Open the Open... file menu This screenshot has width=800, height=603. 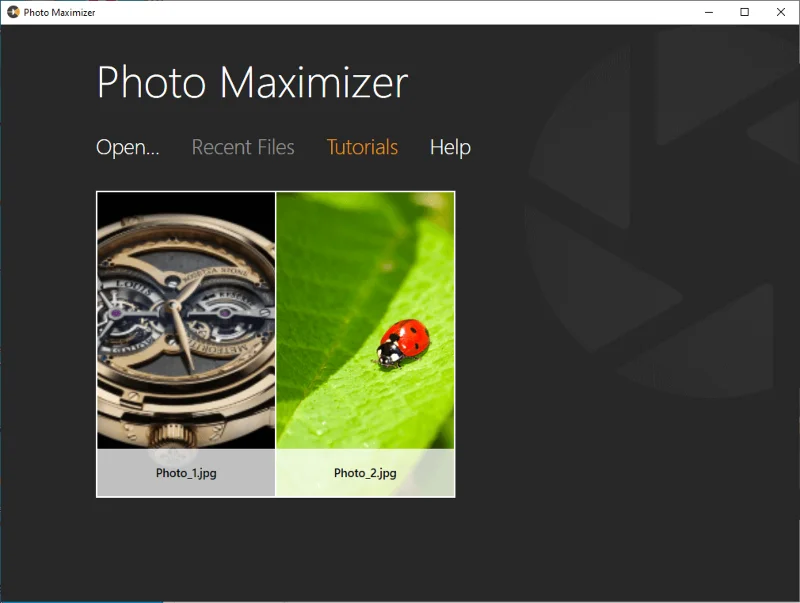pos(127,148)
